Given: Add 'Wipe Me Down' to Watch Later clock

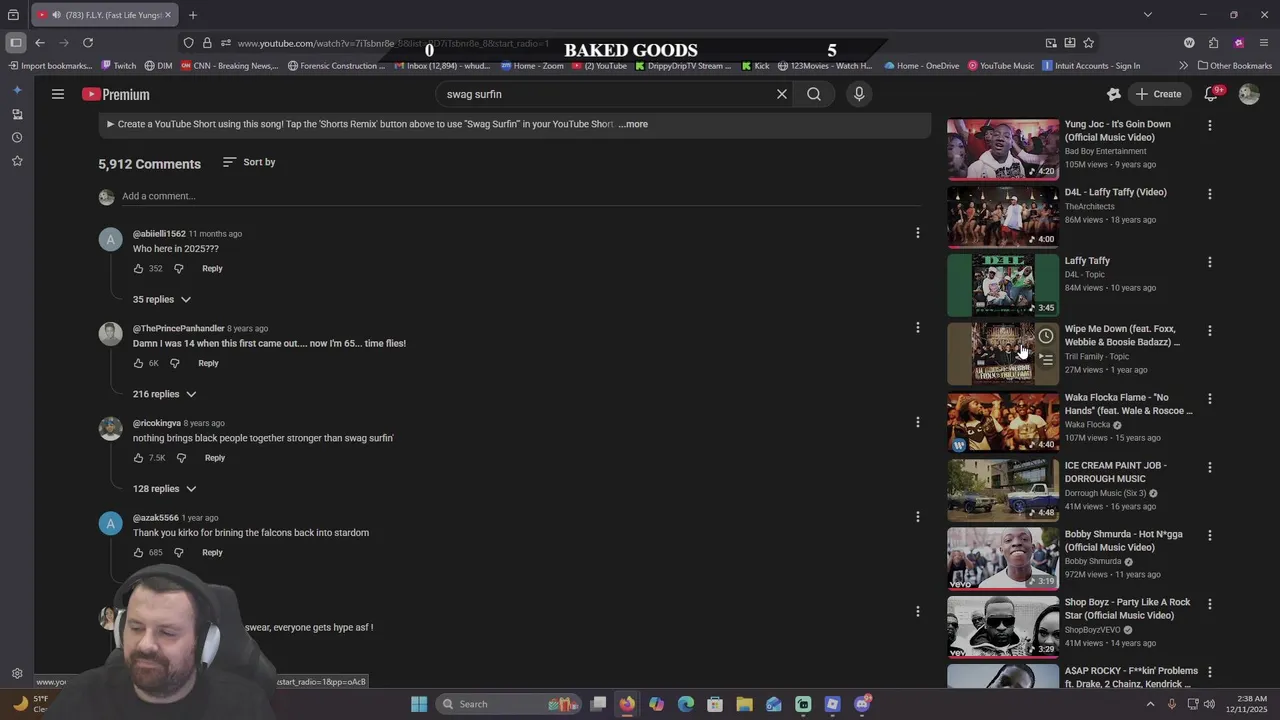Looking at the screenshot, I should 1045,336.
